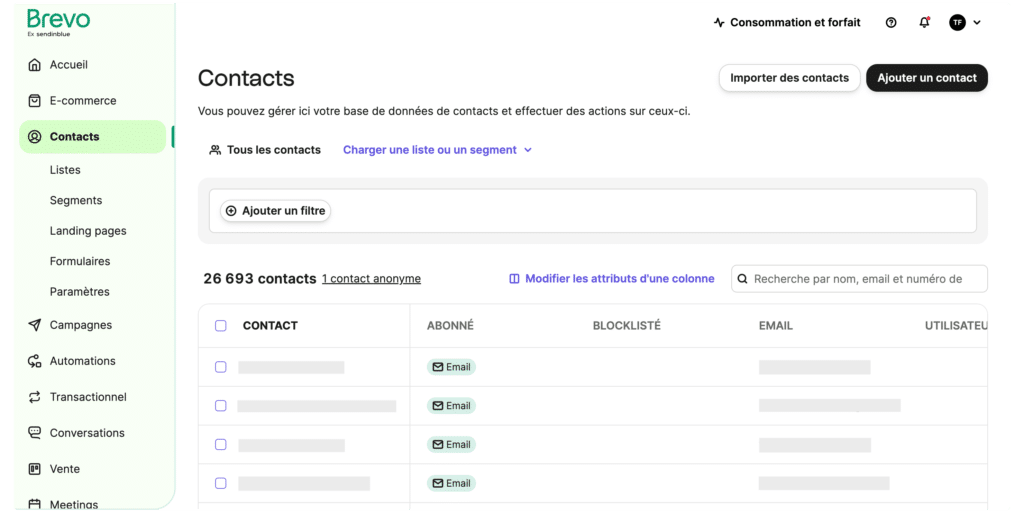Check the third contact row checkbox
This screenshot has height=513, width=1024.
tap(221, 444)
